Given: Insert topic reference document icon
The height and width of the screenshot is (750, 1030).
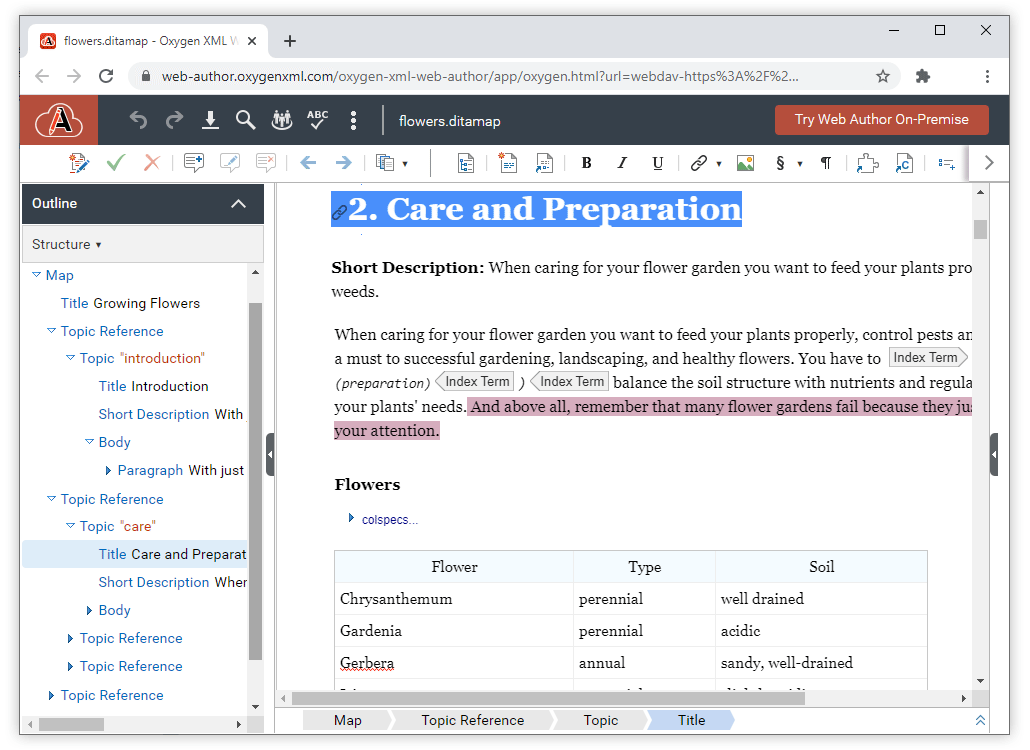Looking at the screenshot, I should tap(544, 163).
